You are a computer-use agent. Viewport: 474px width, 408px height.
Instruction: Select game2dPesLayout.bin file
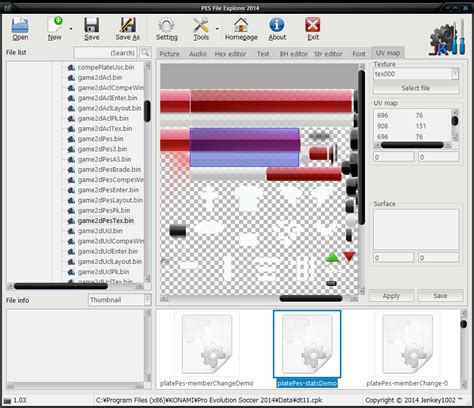(x=110, y=200)
